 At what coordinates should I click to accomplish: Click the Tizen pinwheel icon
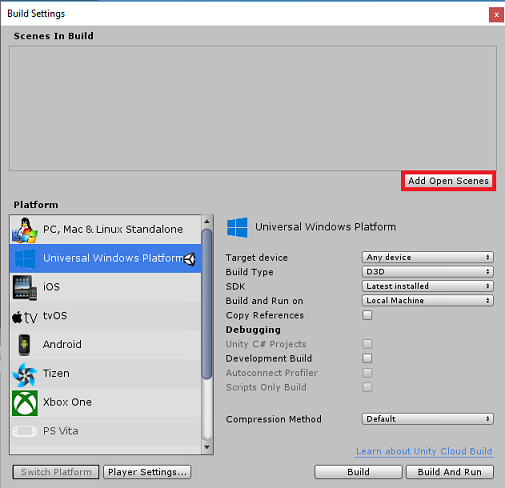(25, 375)
